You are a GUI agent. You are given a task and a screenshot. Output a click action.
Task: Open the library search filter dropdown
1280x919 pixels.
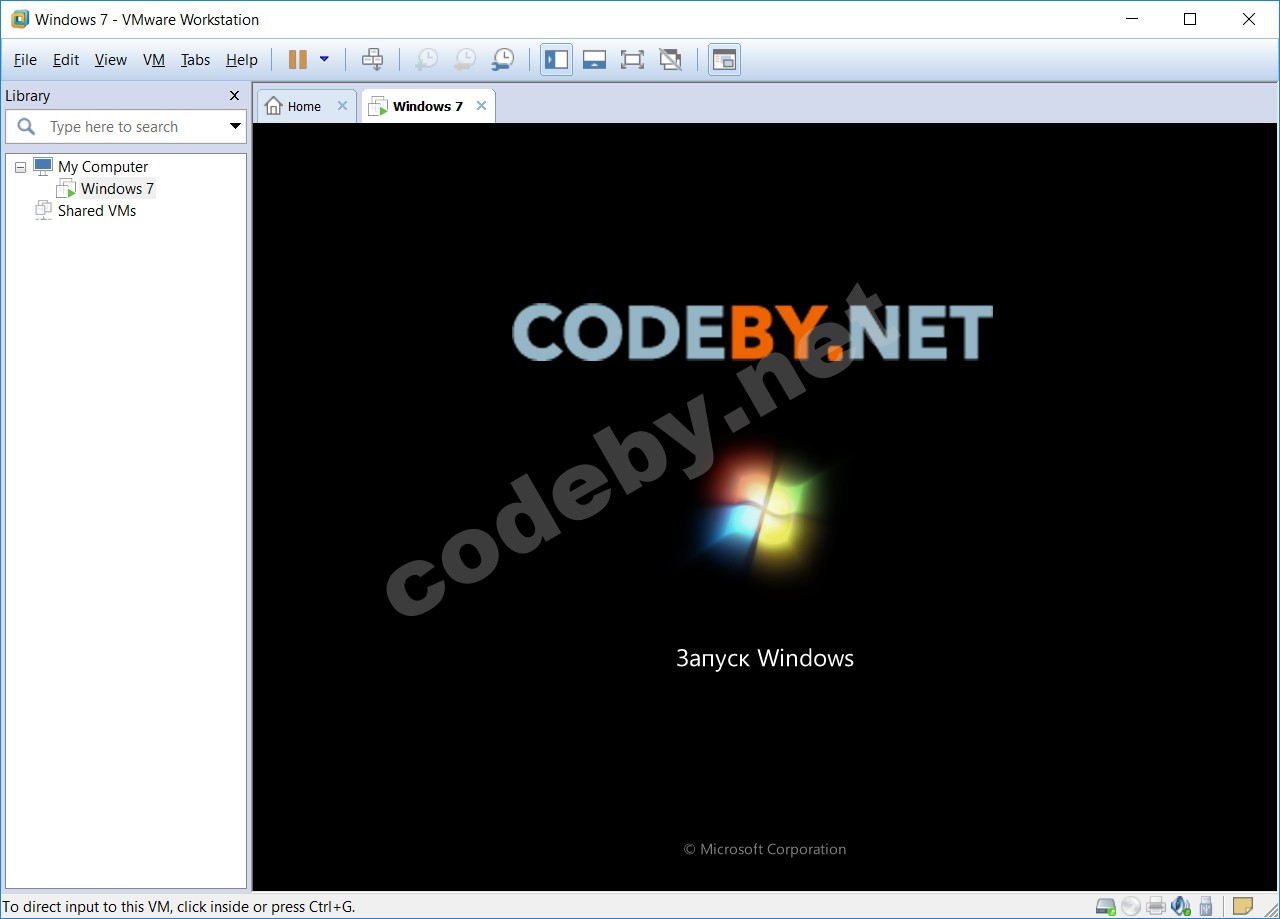235,127
